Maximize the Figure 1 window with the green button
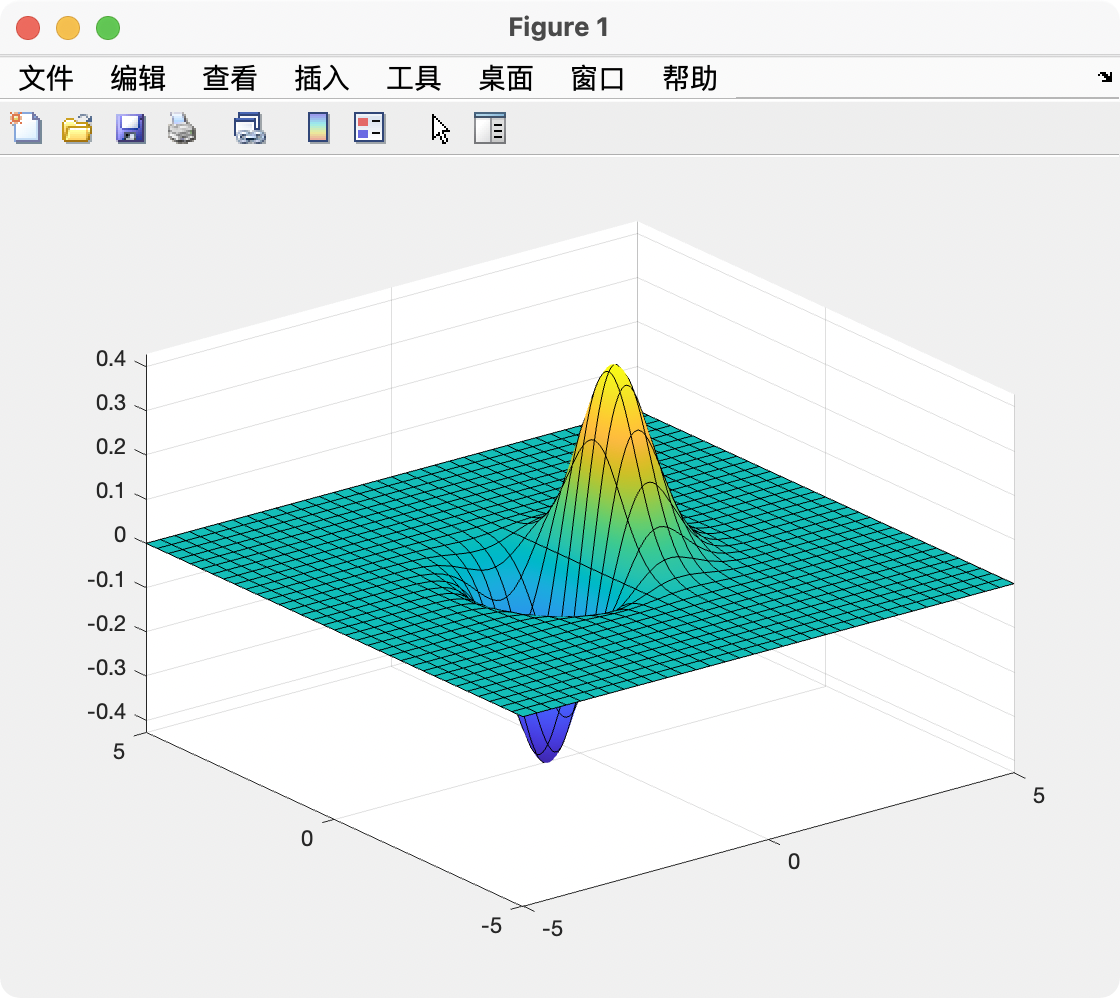The height and width of the screenshot is (998, 1120). tap(109, 28)
